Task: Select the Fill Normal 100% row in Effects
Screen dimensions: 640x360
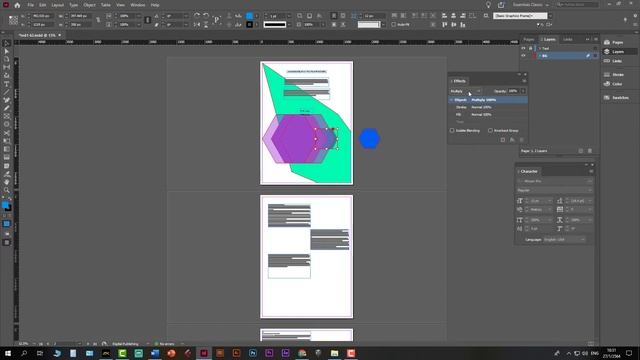Action: click(x=488, y=115)
